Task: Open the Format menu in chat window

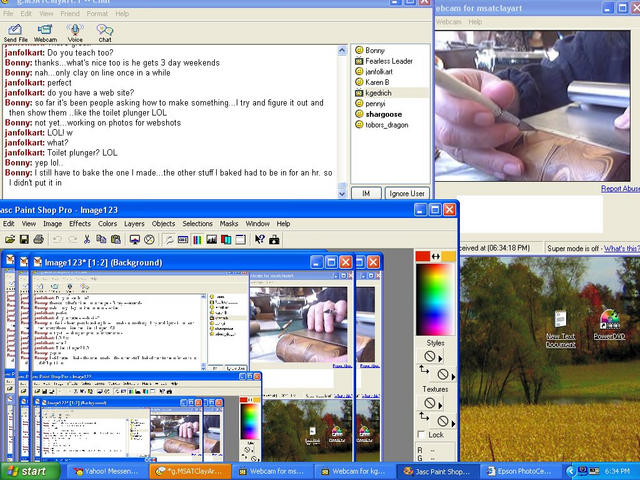Action: point(97,13)
